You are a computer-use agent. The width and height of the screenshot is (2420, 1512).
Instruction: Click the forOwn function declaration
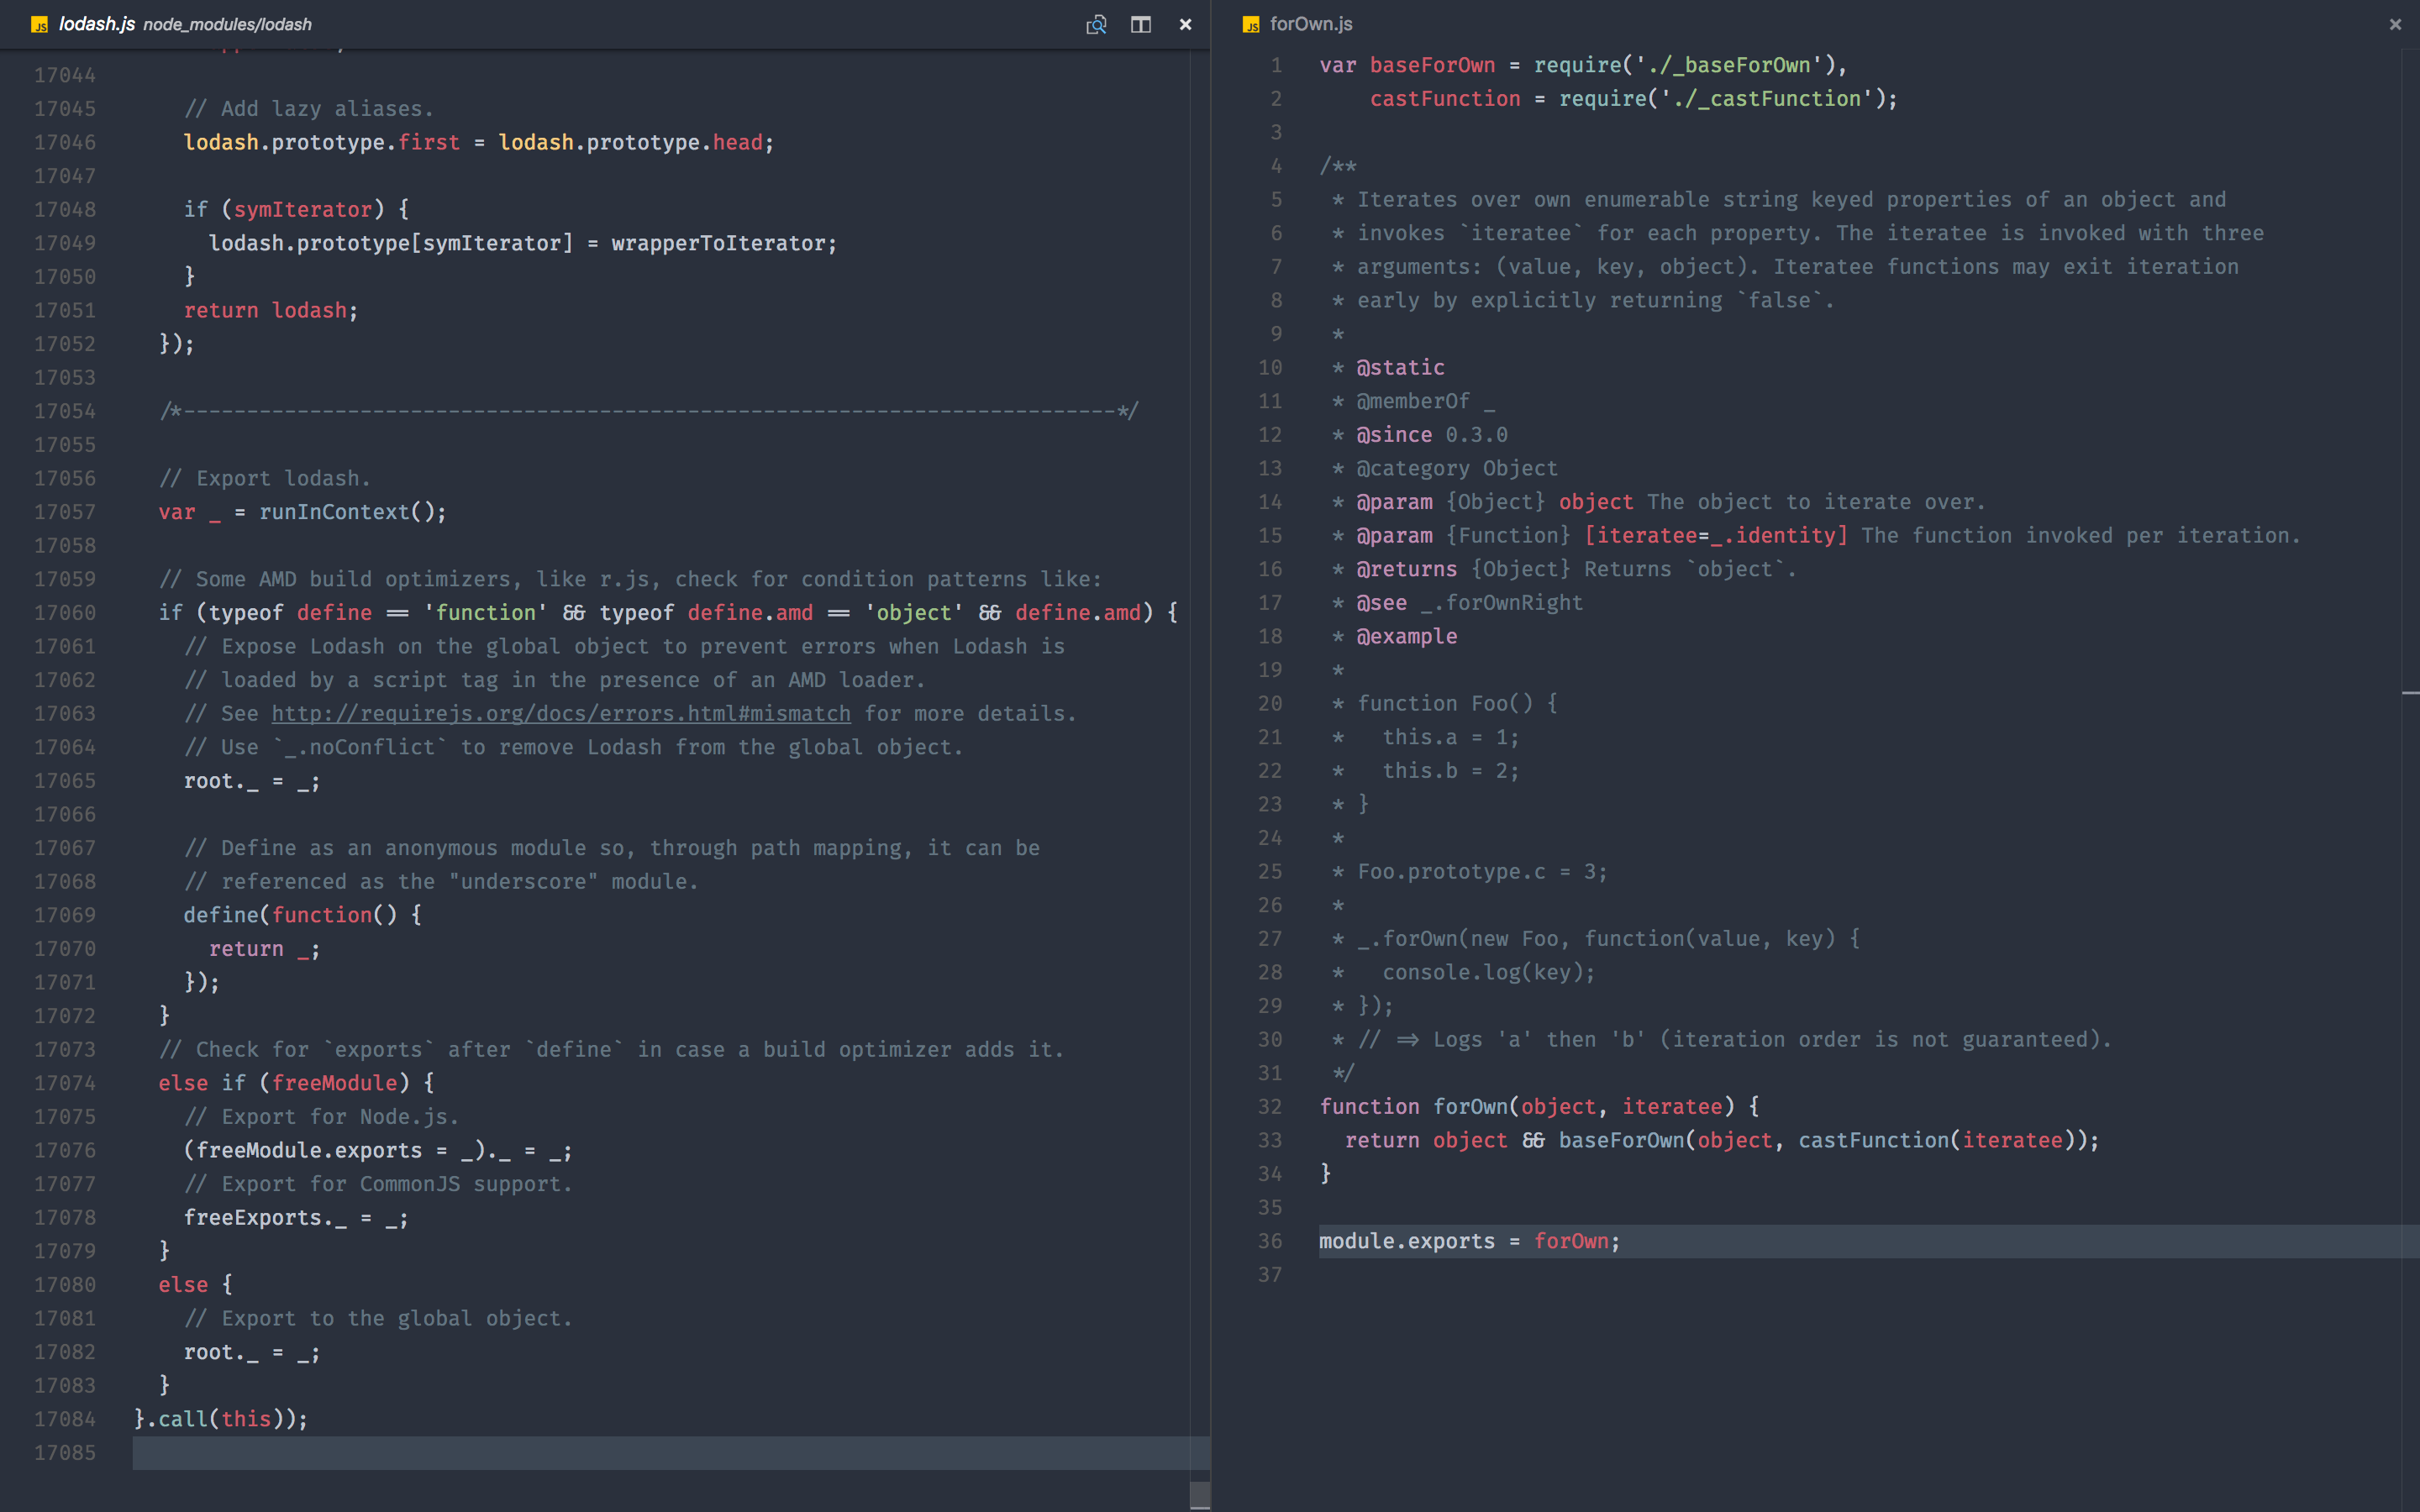pyautogui.click(x=1470, y=1106)
